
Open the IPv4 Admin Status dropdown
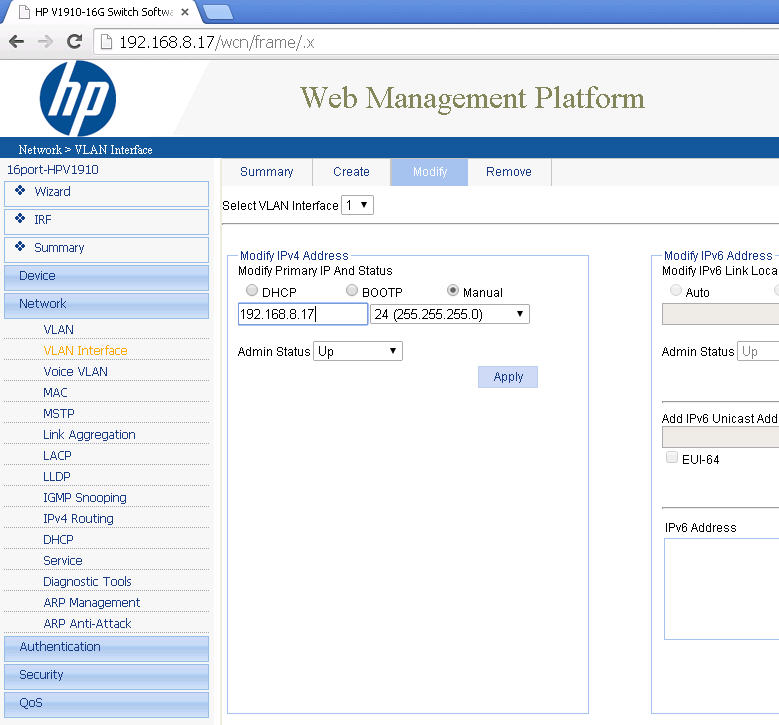click(357, 351)
